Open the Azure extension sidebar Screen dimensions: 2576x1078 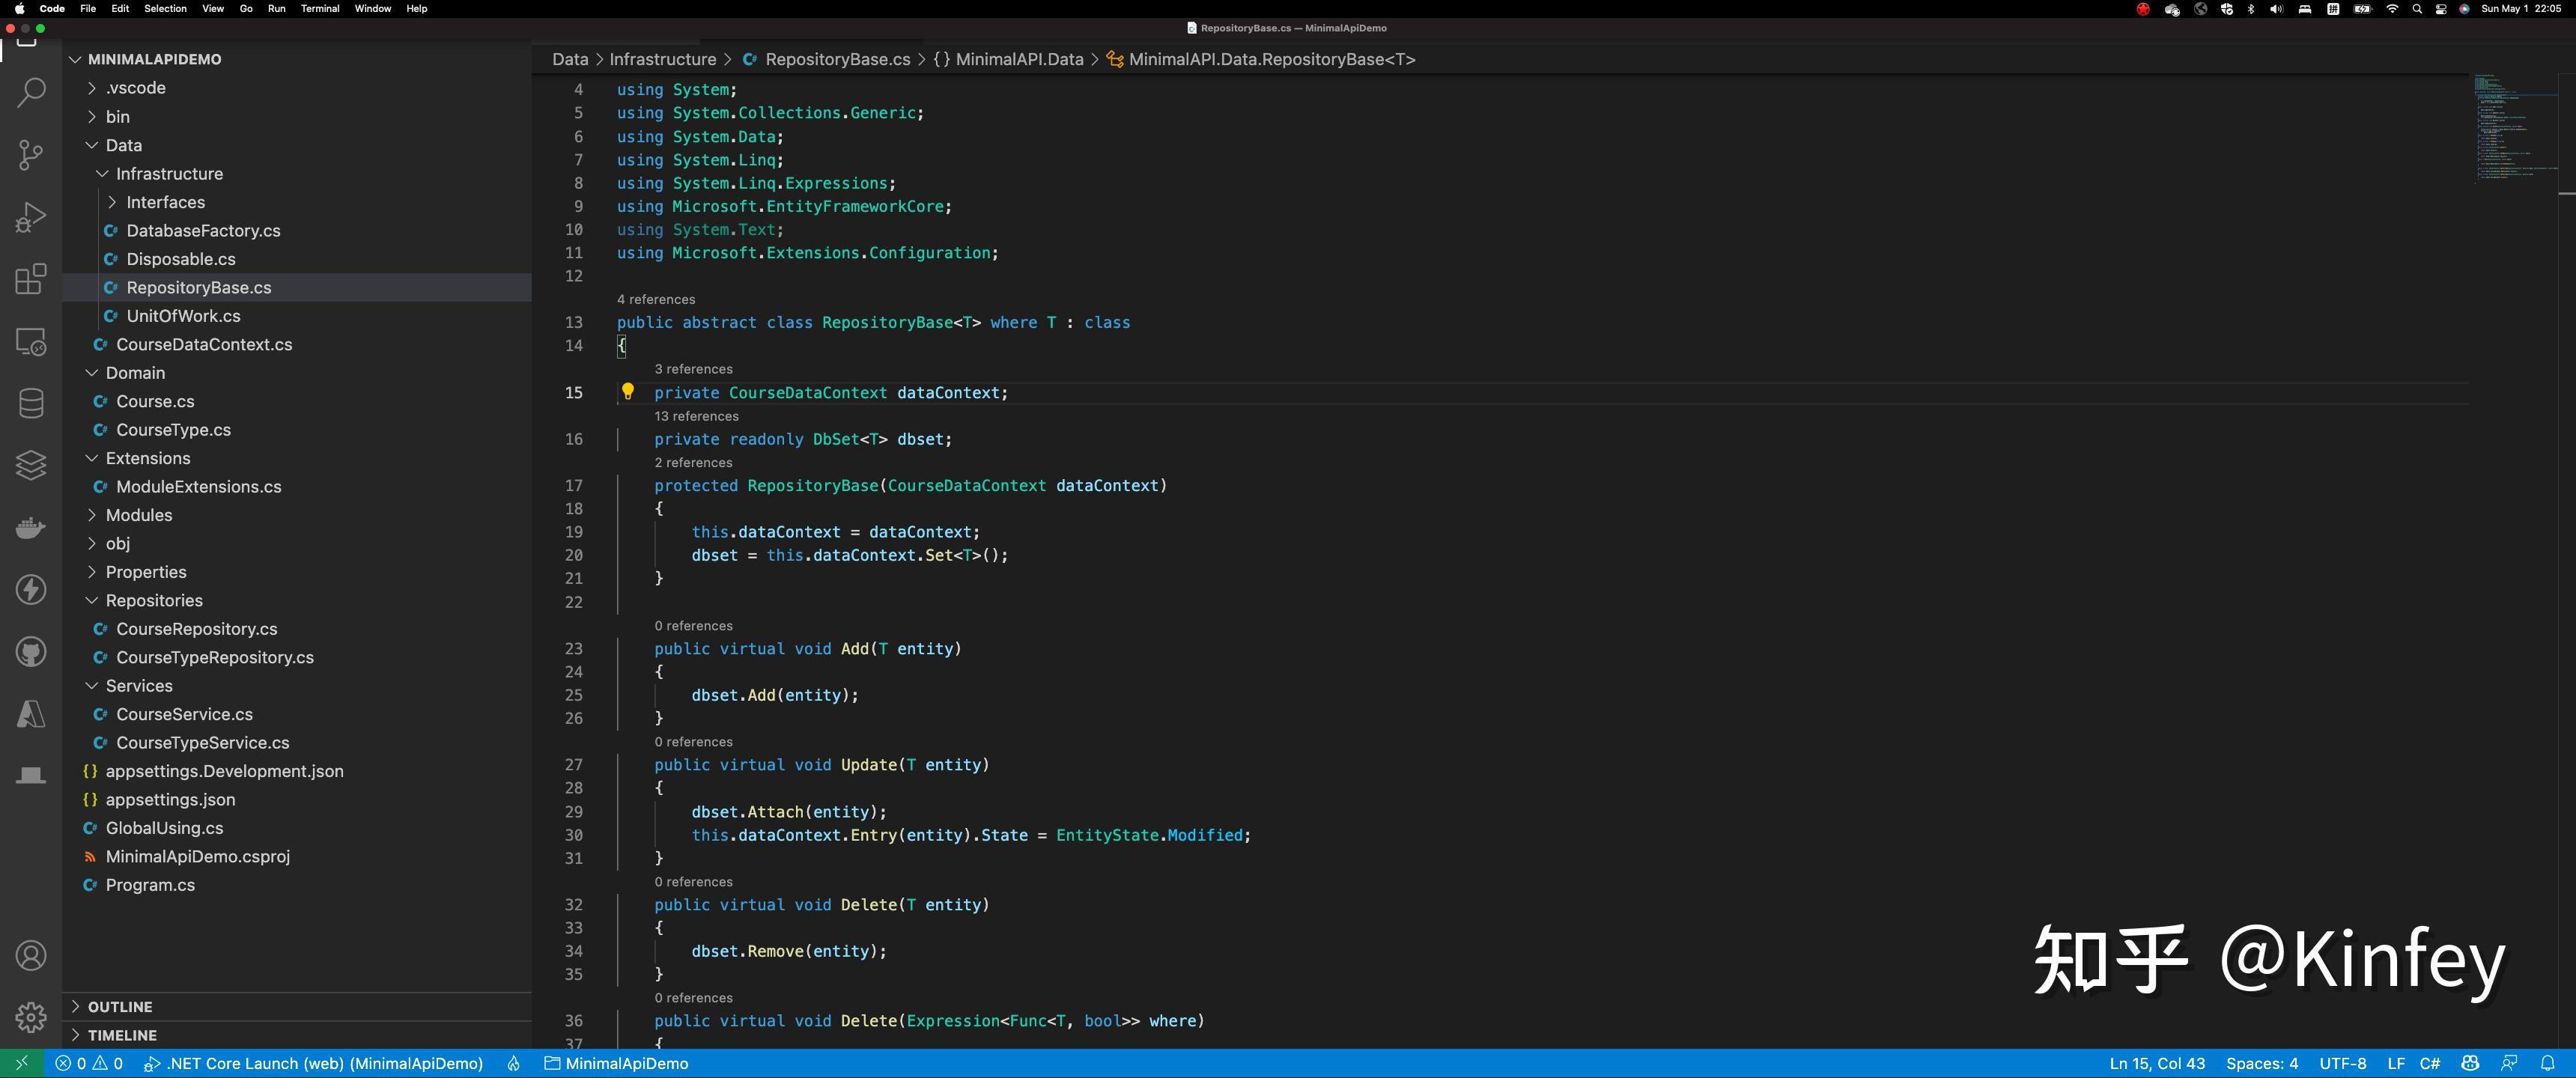31,713
